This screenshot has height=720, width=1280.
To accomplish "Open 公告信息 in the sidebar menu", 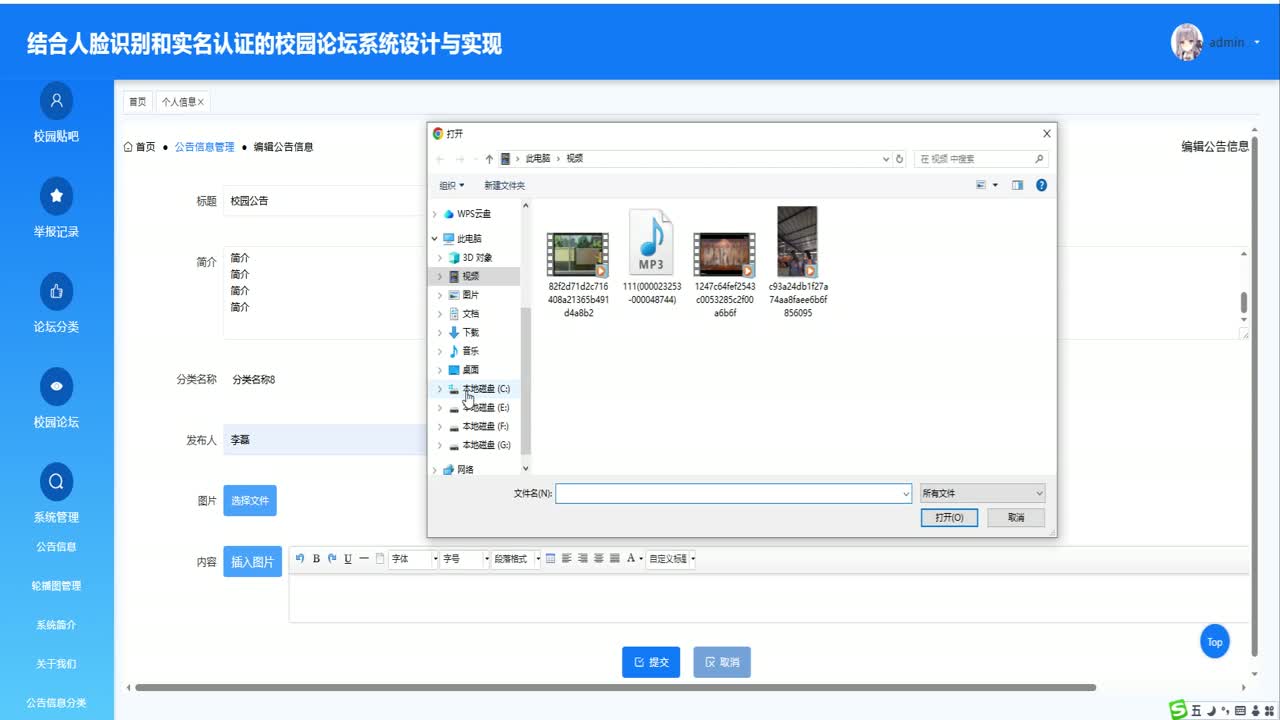I will (56, 547).
